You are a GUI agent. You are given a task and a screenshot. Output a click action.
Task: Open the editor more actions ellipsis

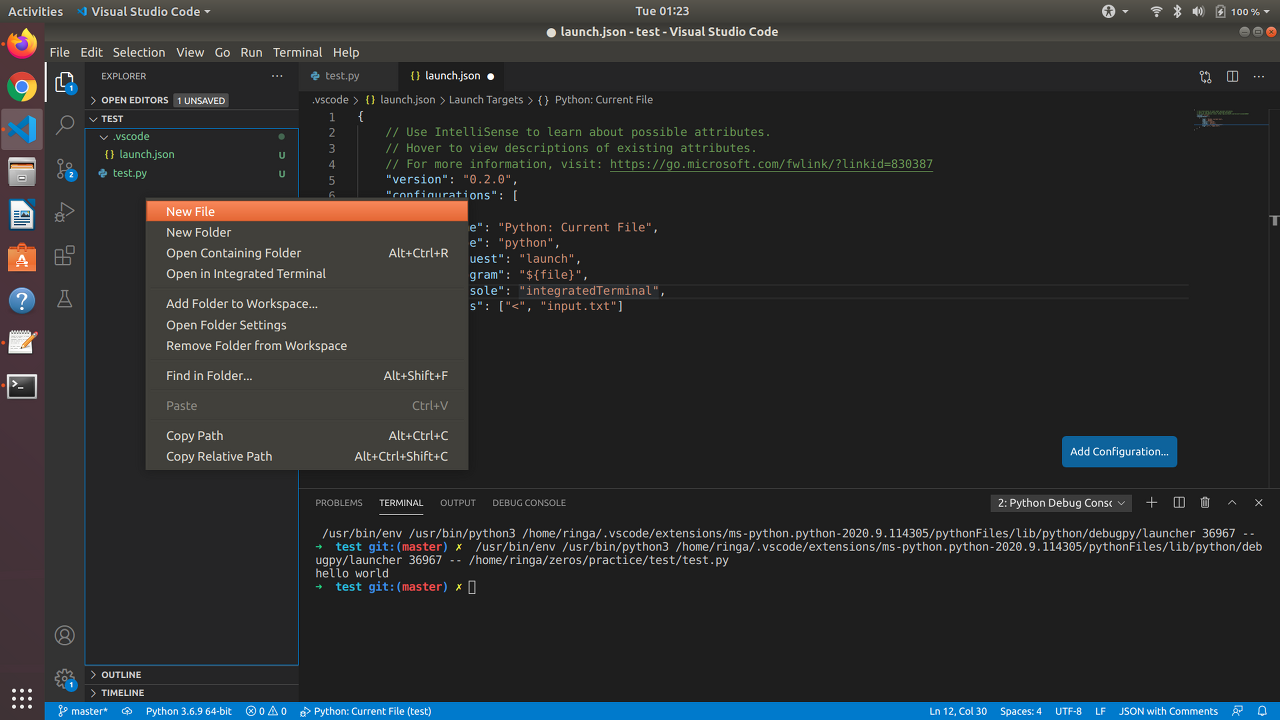pos(1258,76)
